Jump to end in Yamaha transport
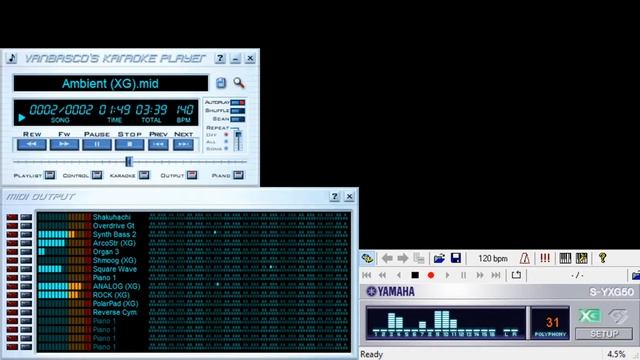Image resolution: width=640 pixels, height=360 pixels. coord(496,275)
